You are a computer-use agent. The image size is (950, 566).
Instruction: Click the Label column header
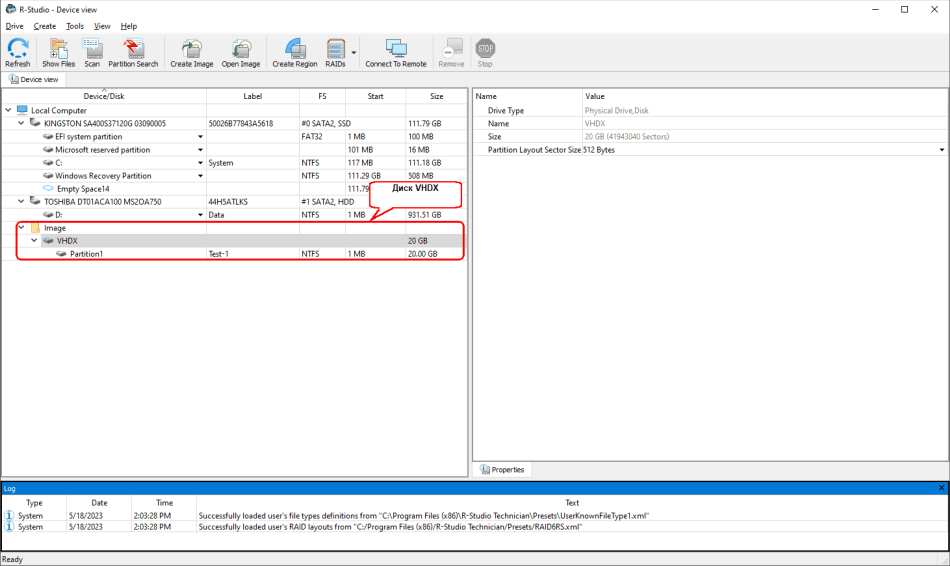253,96
